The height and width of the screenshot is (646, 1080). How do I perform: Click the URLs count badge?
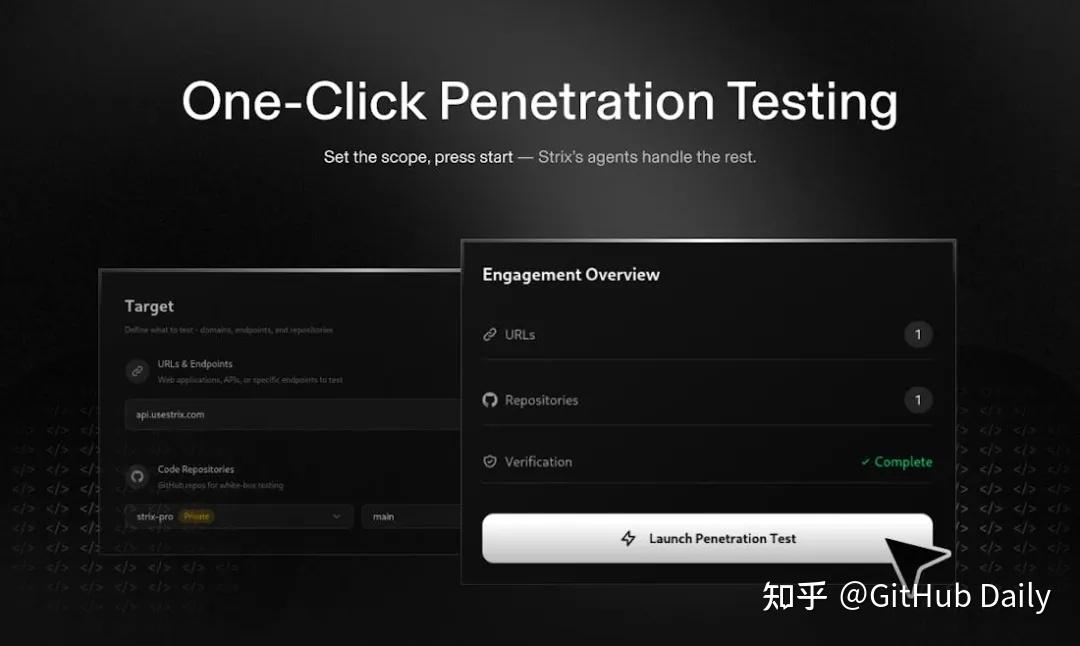pos(918,335)
